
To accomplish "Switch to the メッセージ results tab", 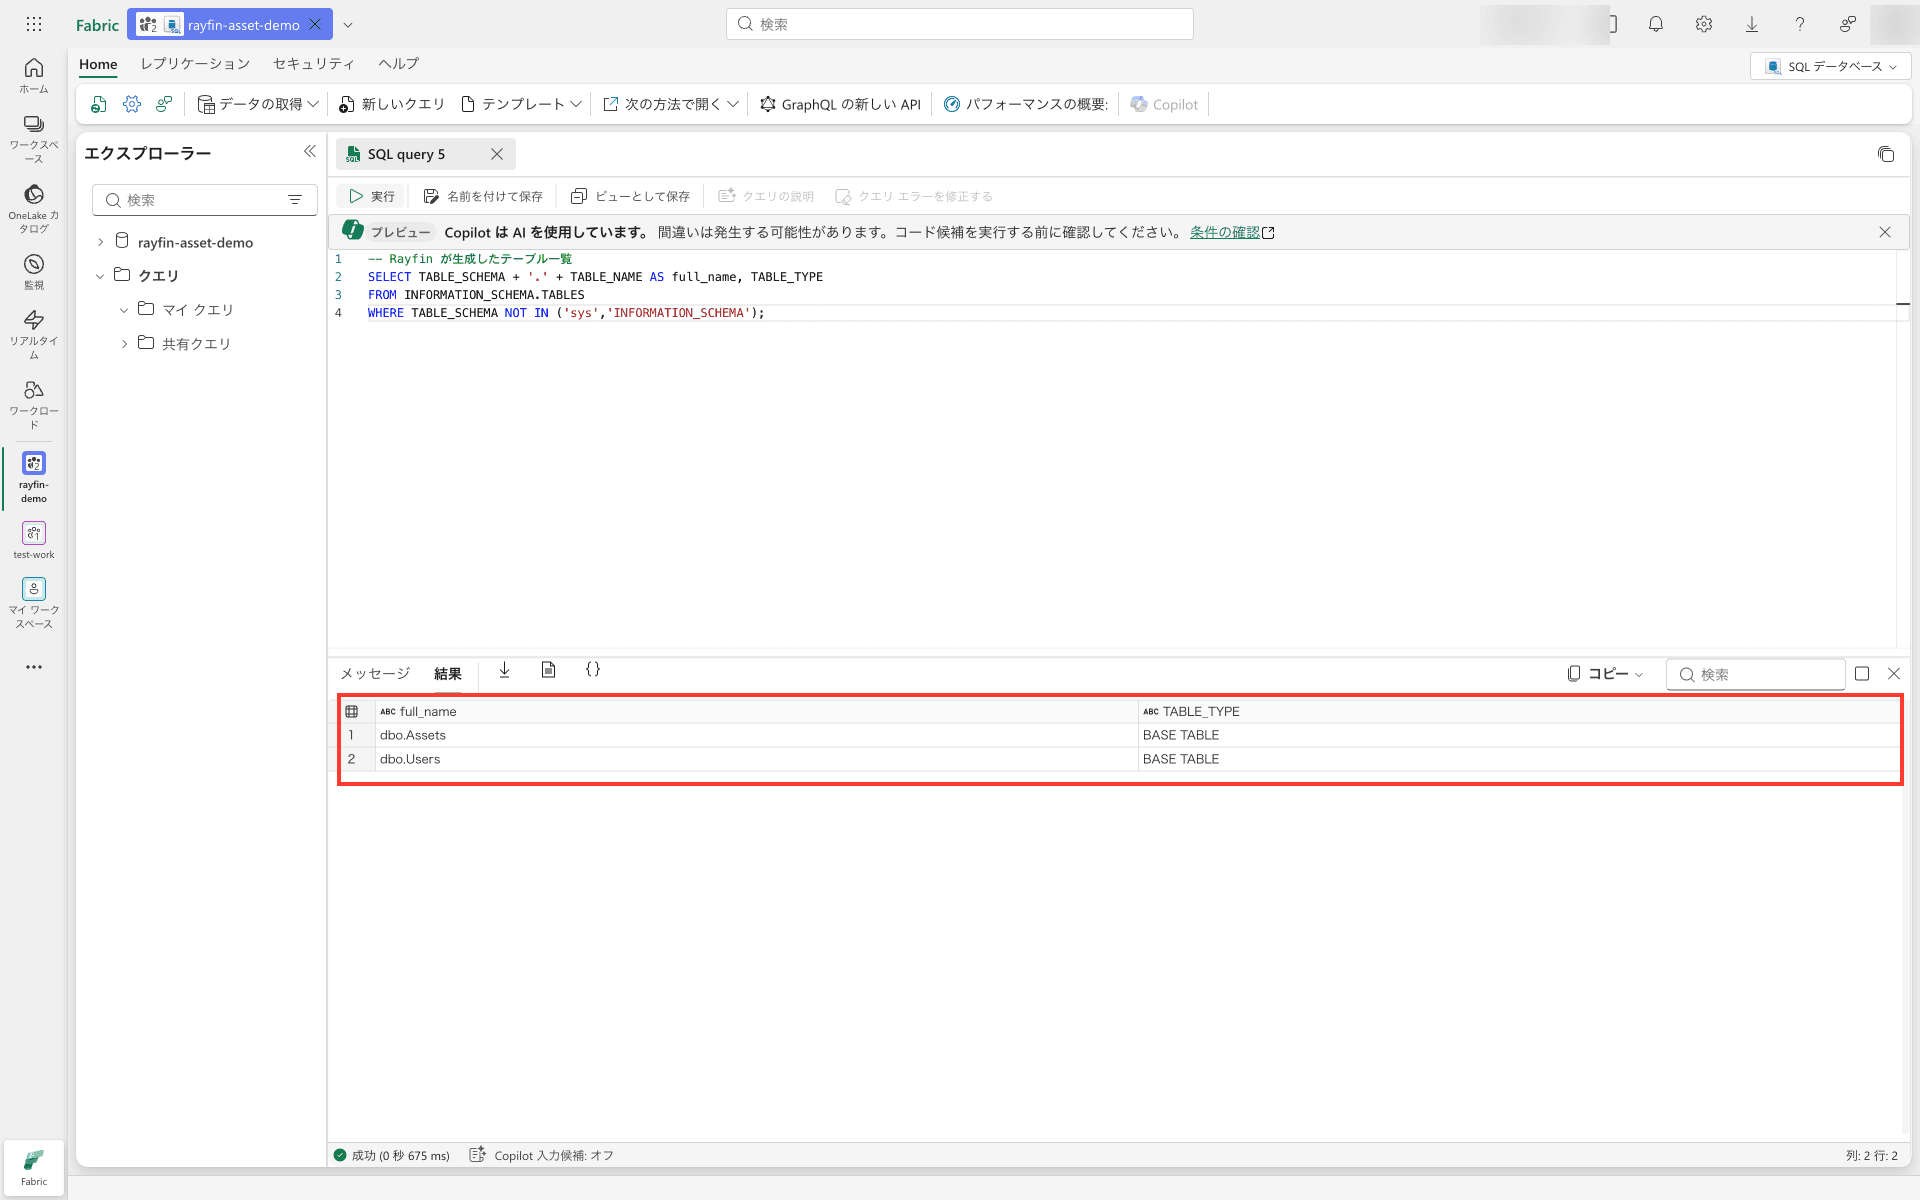I will pyautogui.click(x=375, y=674).
